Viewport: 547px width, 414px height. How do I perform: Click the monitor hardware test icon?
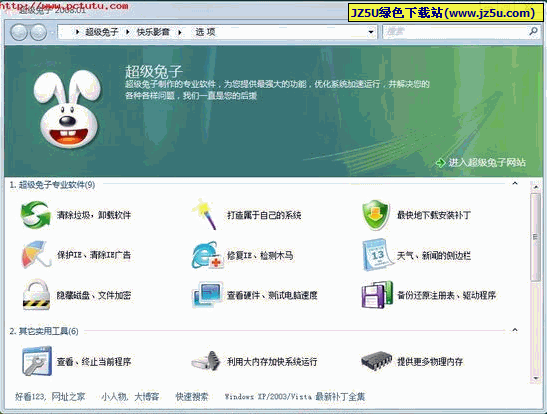207,295
